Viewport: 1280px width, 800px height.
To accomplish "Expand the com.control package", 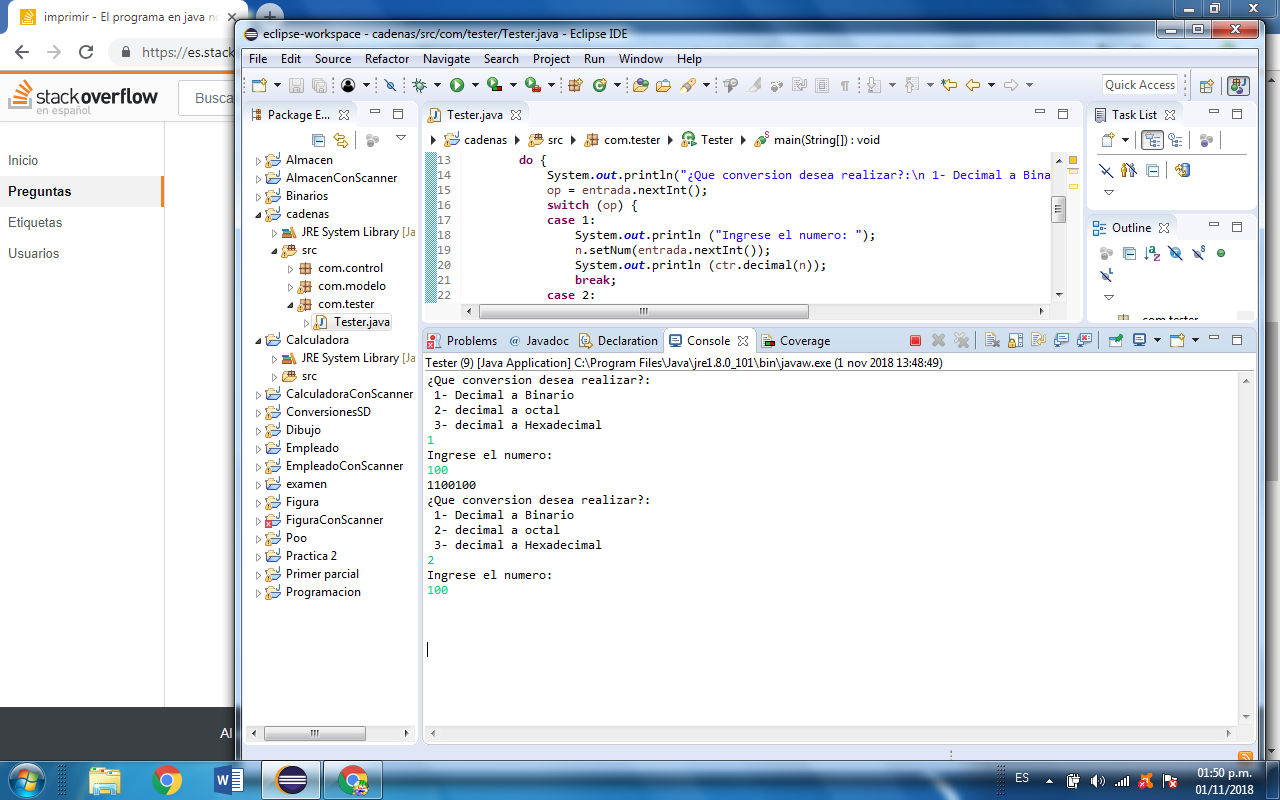I will [x=290, y=268].
